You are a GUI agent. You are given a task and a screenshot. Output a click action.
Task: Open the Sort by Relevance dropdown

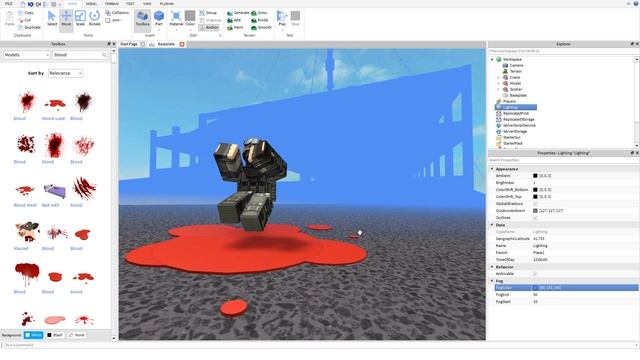(x=65, y=73)
